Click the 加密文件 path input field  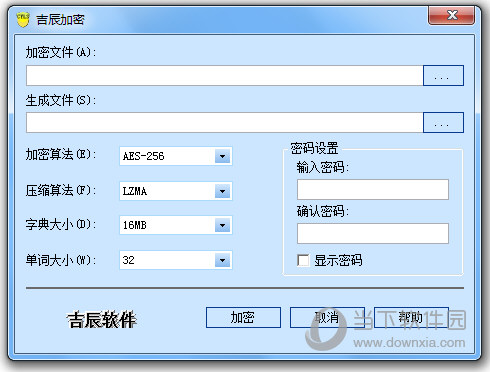pos(225,76)
